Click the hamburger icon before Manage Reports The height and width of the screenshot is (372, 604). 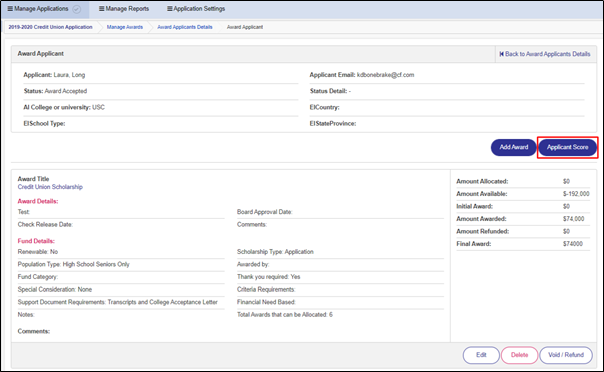102,8
